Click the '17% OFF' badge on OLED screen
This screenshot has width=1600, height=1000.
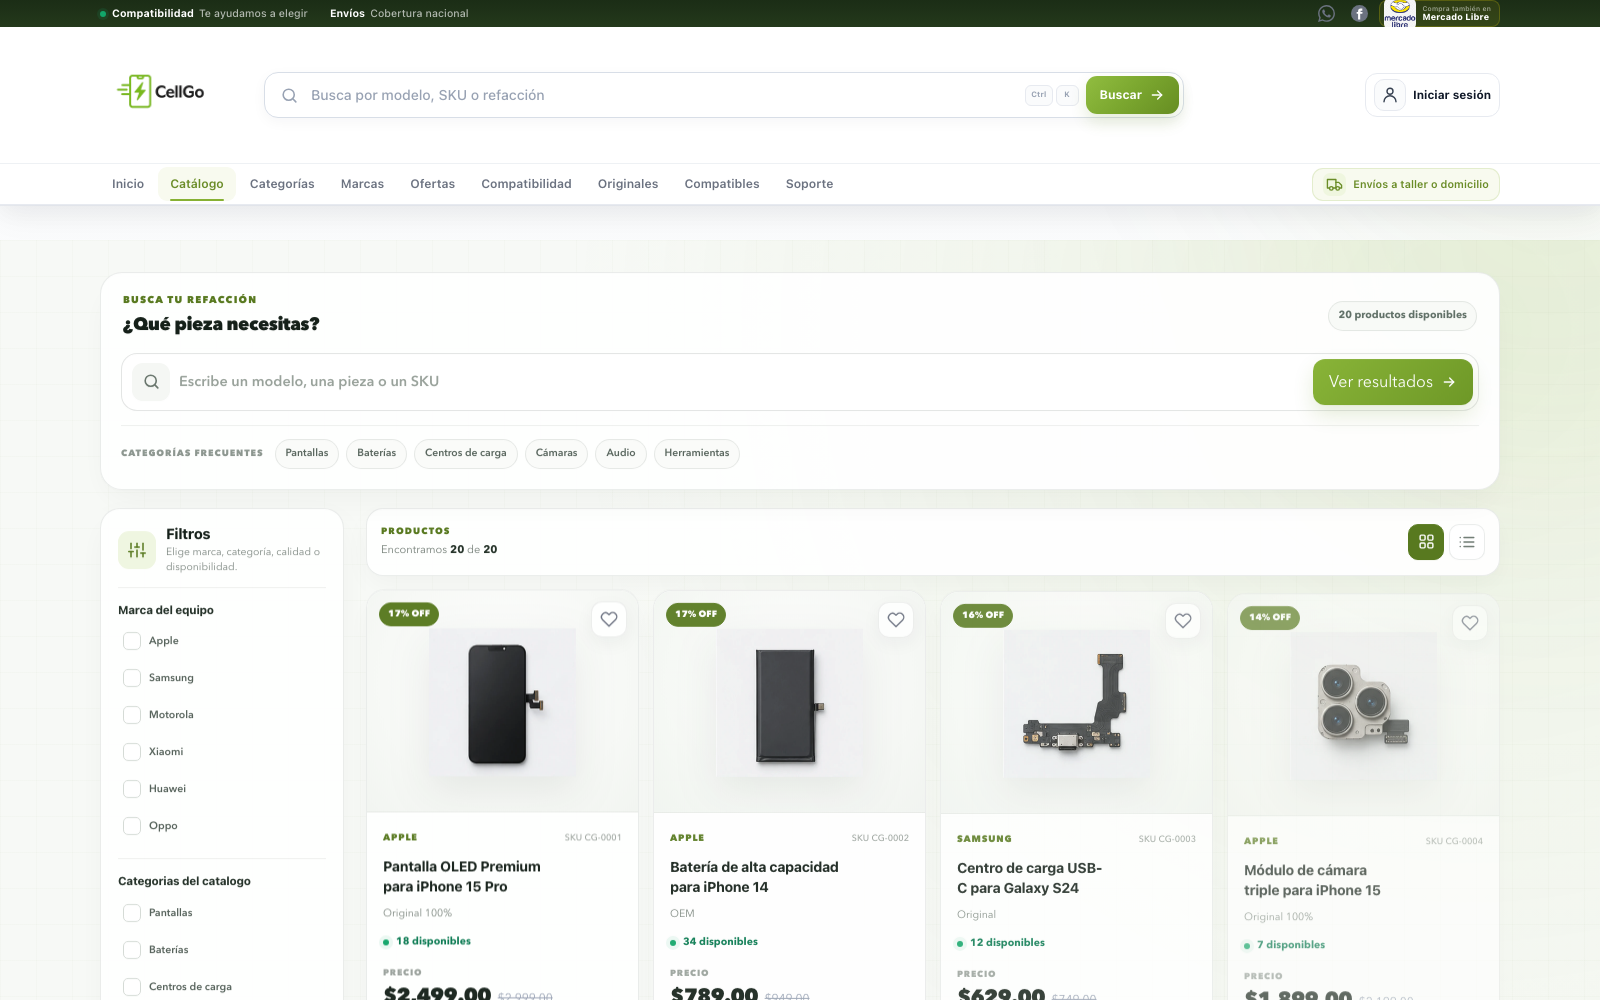coord(409,613)
